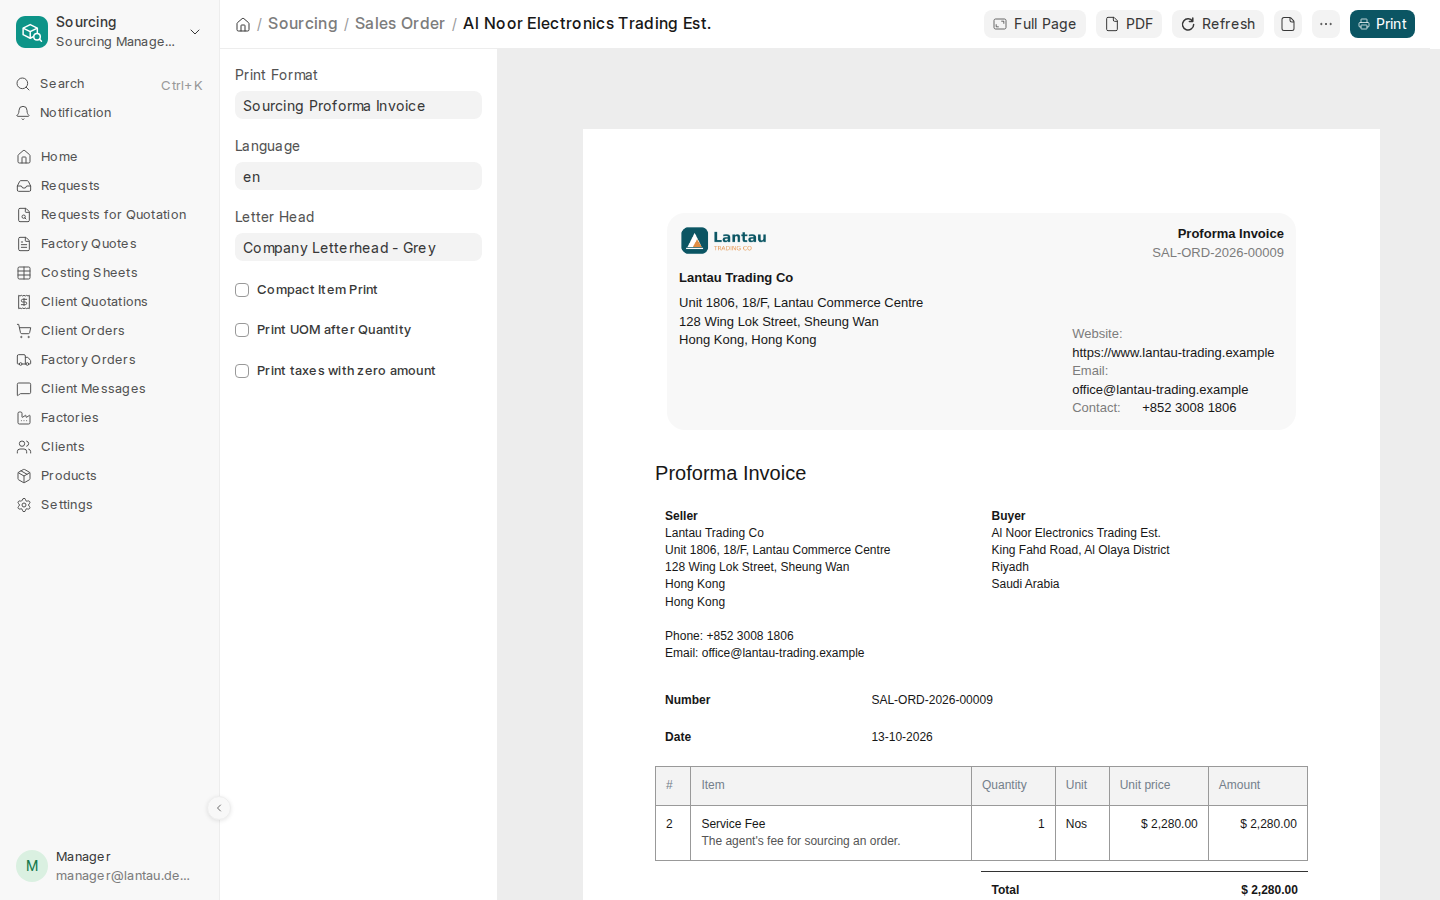
Task: Collapse the sidebar with the chevron
Action: 219,808
